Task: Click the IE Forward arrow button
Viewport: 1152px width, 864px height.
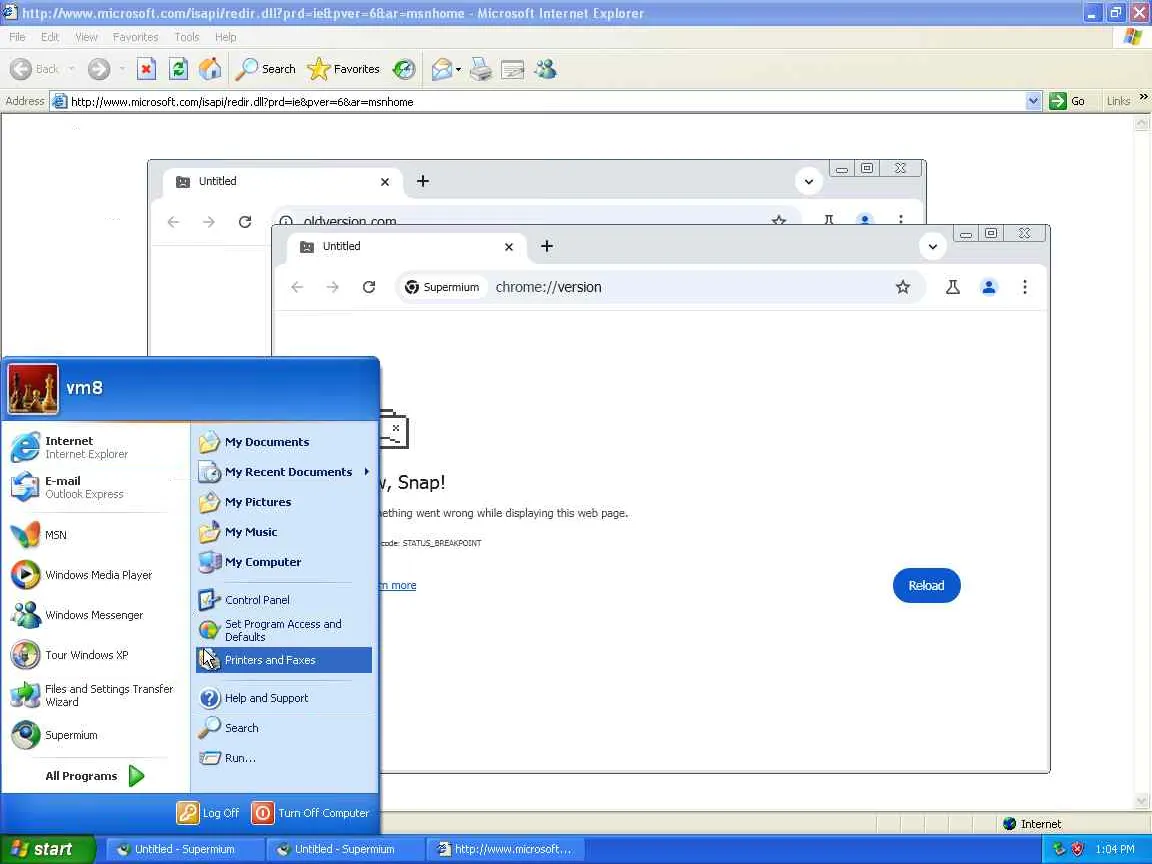Action: click(x=98, y=69)
